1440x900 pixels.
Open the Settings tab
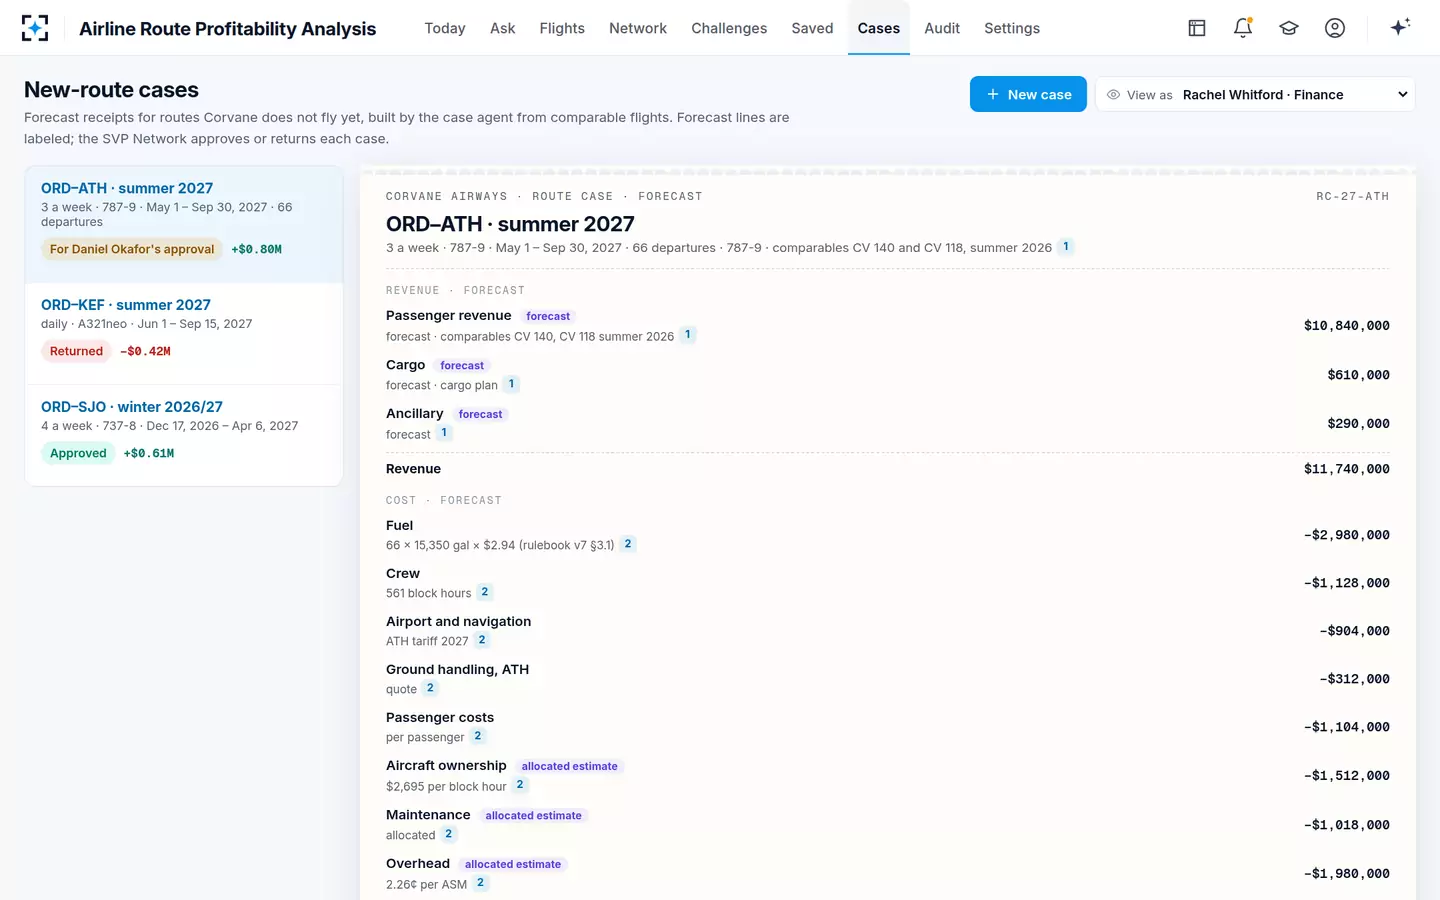1012,28
